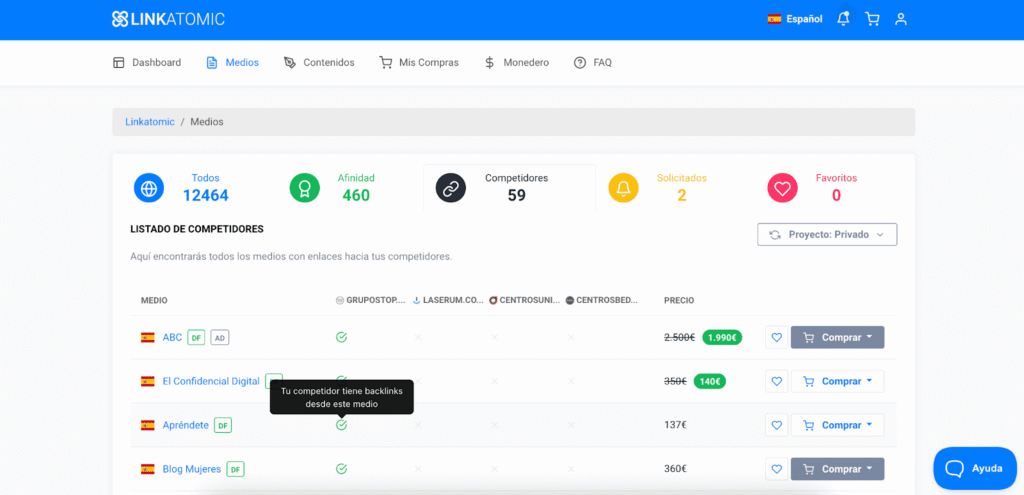Click the Competidores chain link icon

tap(451, 188)
